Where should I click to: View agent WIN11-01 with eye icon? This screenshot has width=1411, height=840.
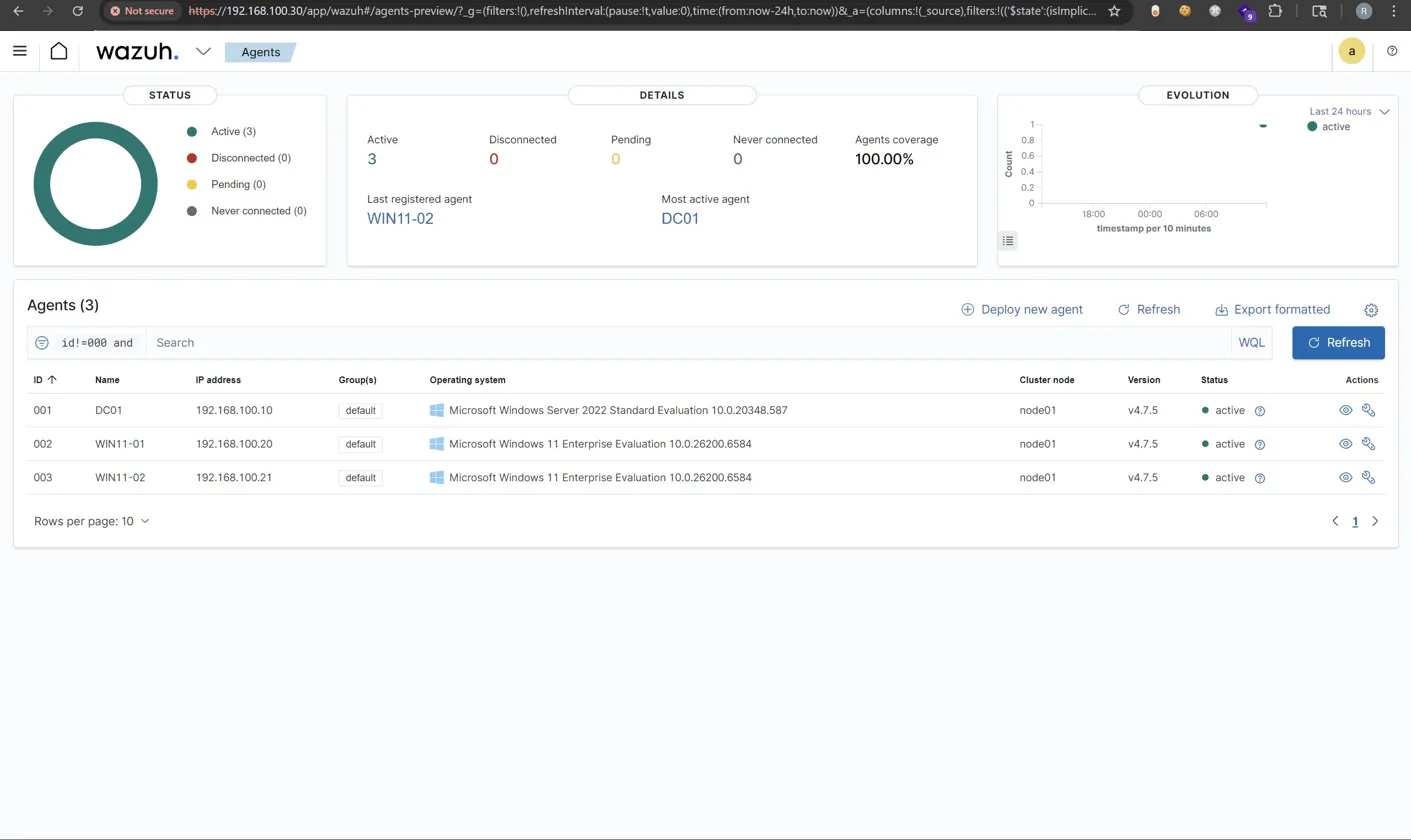pyautogui.click(x=1346, y=444)
